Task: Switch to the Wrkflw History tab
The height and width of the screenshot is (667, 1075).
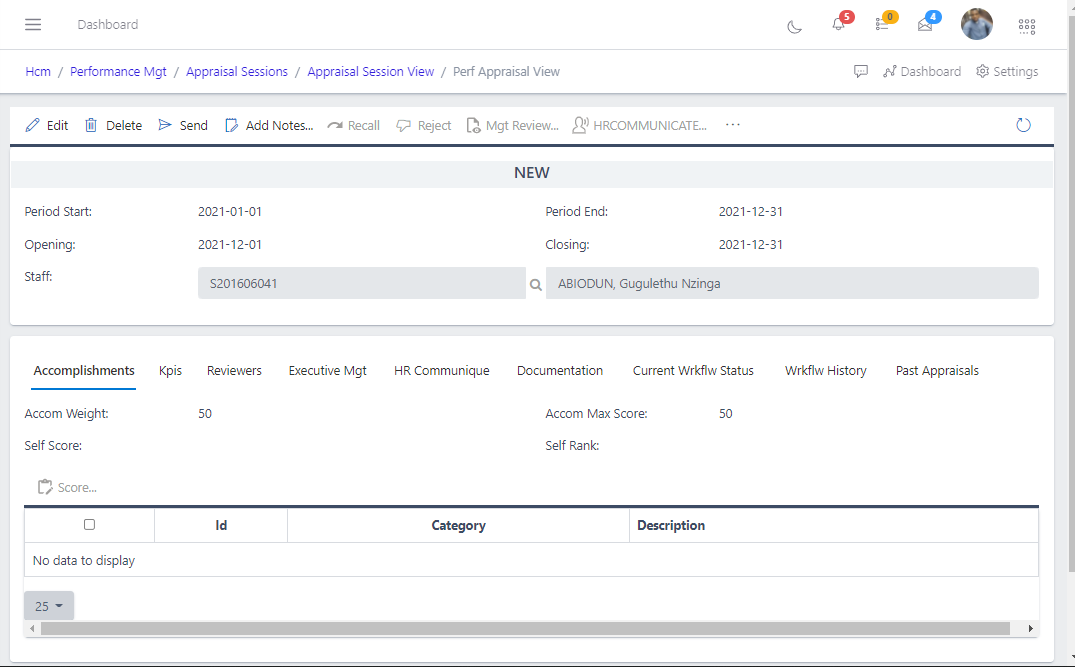Action: pos(825,371)
